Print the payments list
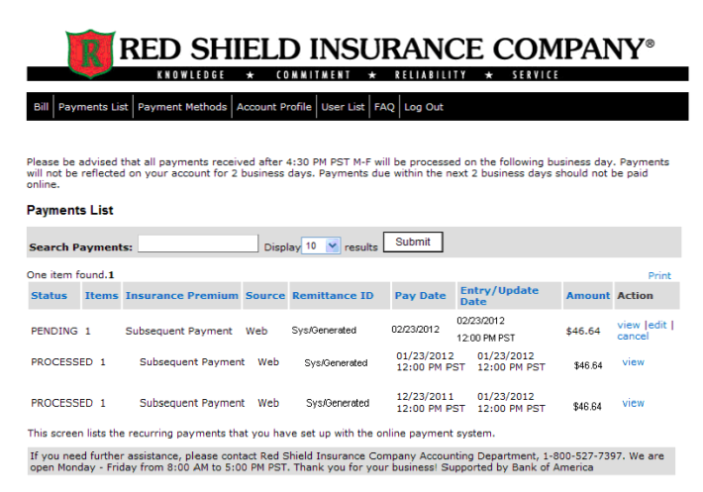The width and height of the screenshot is (703, 492). (660, 275)
